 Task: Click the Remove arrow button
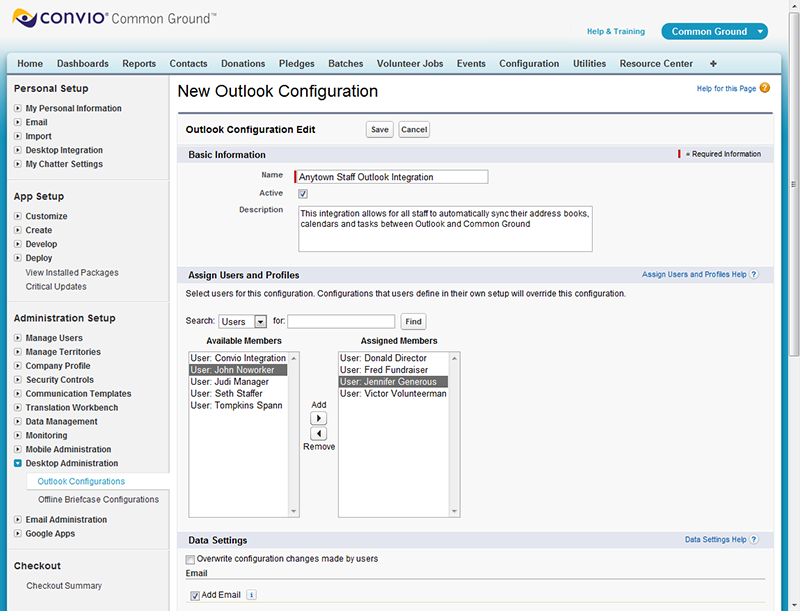pos(319,434)
